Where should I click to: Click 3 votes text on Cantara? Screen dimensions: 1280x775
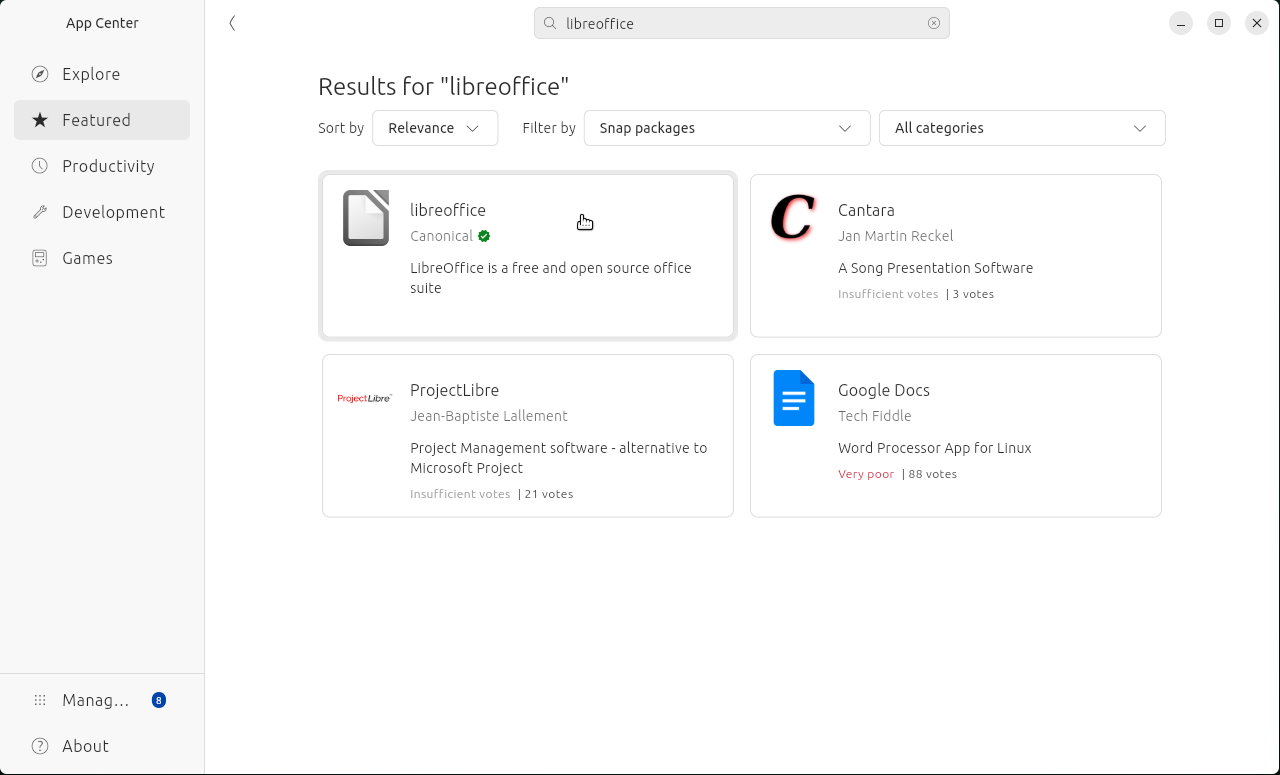[x=973, y=294]
